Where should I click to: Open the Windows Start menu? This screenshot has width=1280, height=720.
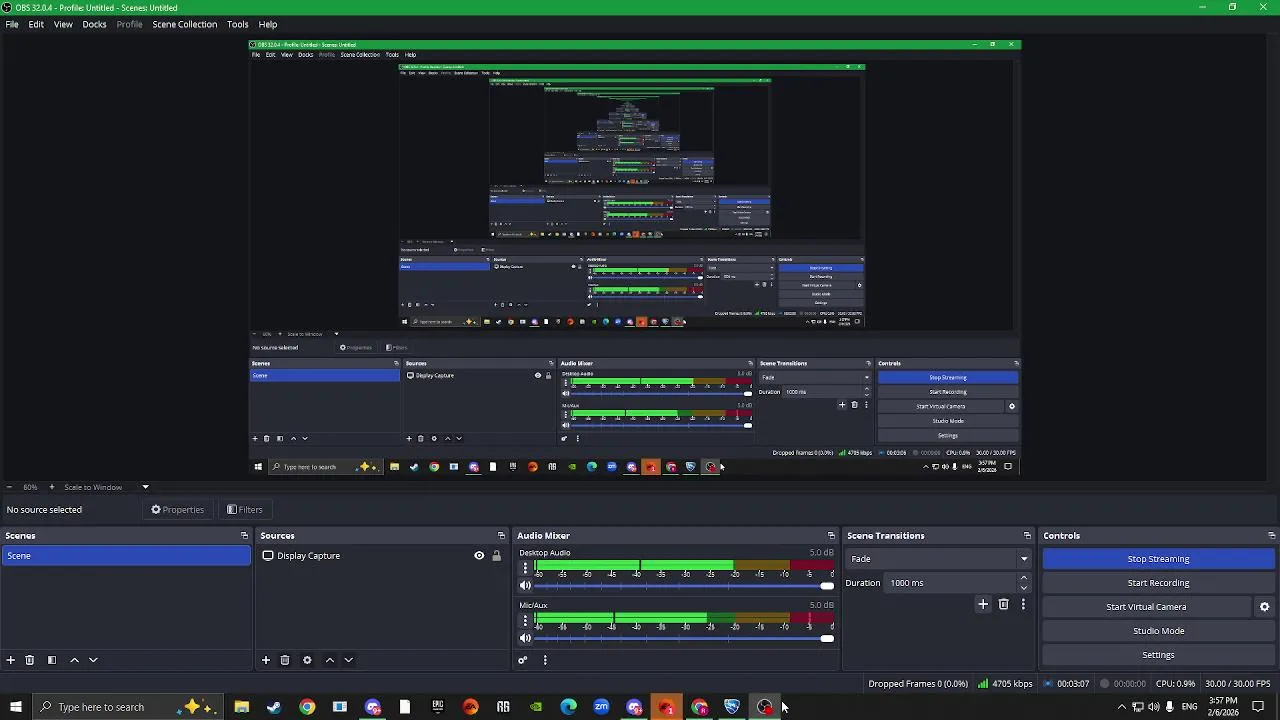pos(15,707)
